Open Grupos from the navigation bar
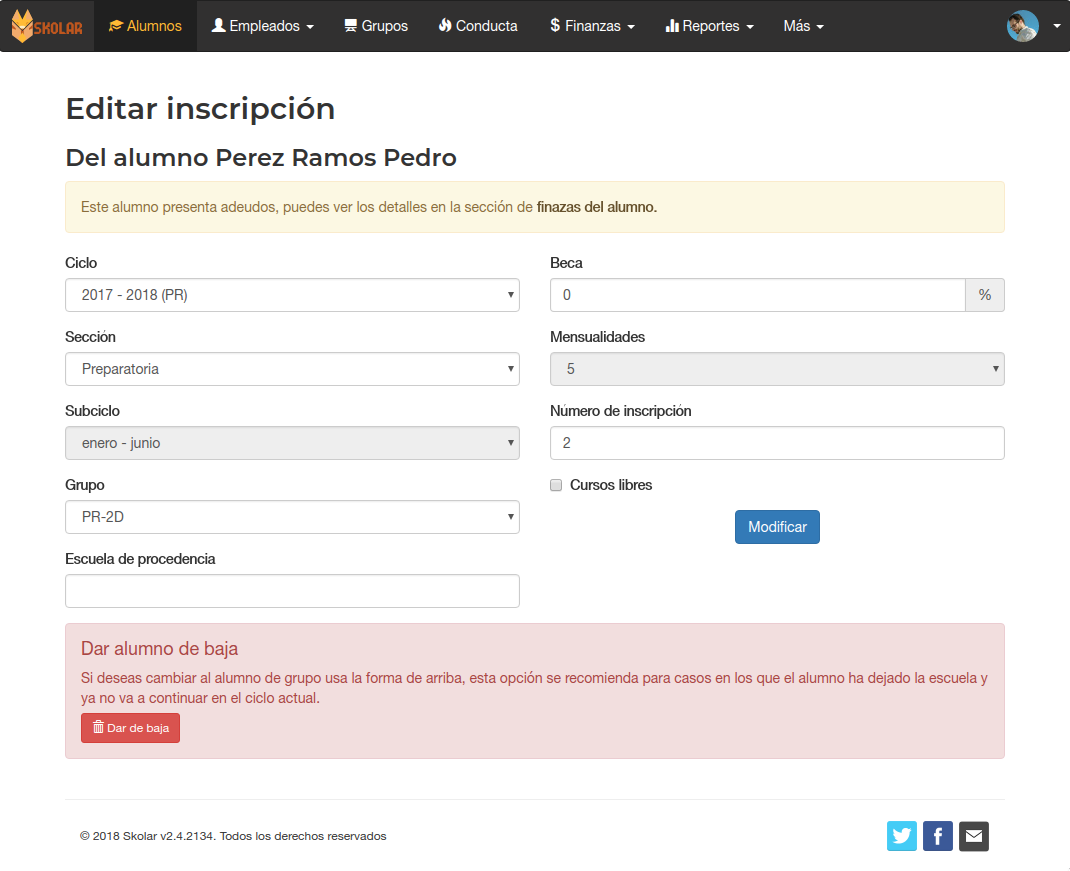The height and width of the screenshot is (871, 1070). pos(375,26)
